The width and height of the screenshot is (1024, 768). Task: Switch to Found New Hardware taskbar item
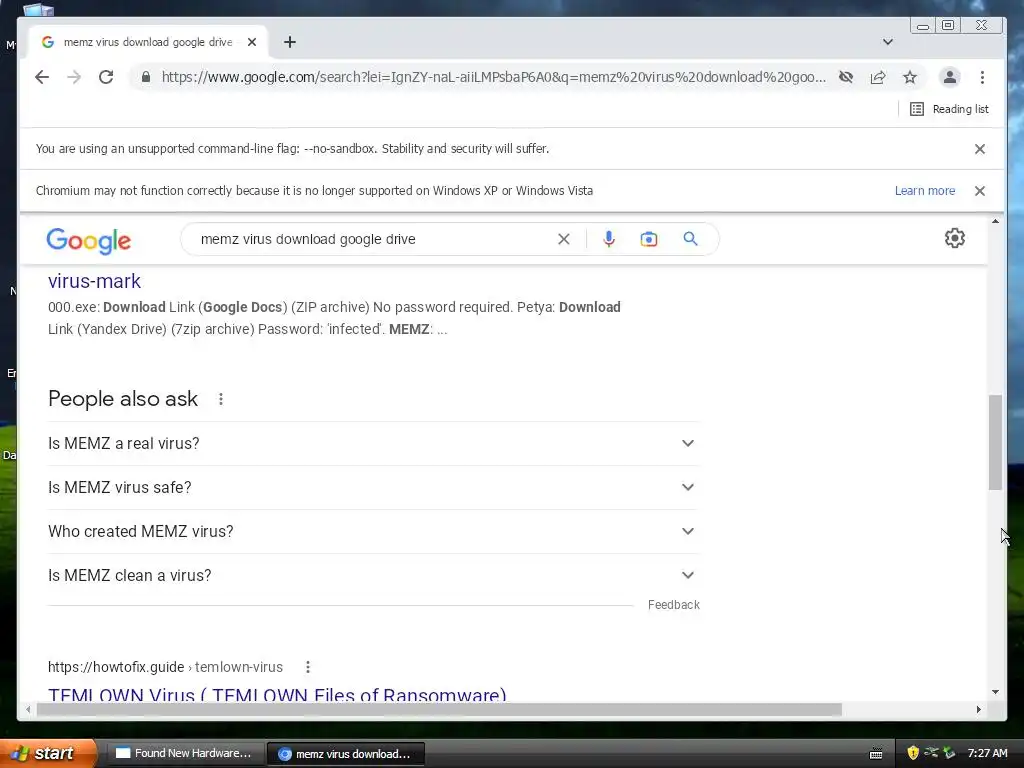(x=184, y=753)
